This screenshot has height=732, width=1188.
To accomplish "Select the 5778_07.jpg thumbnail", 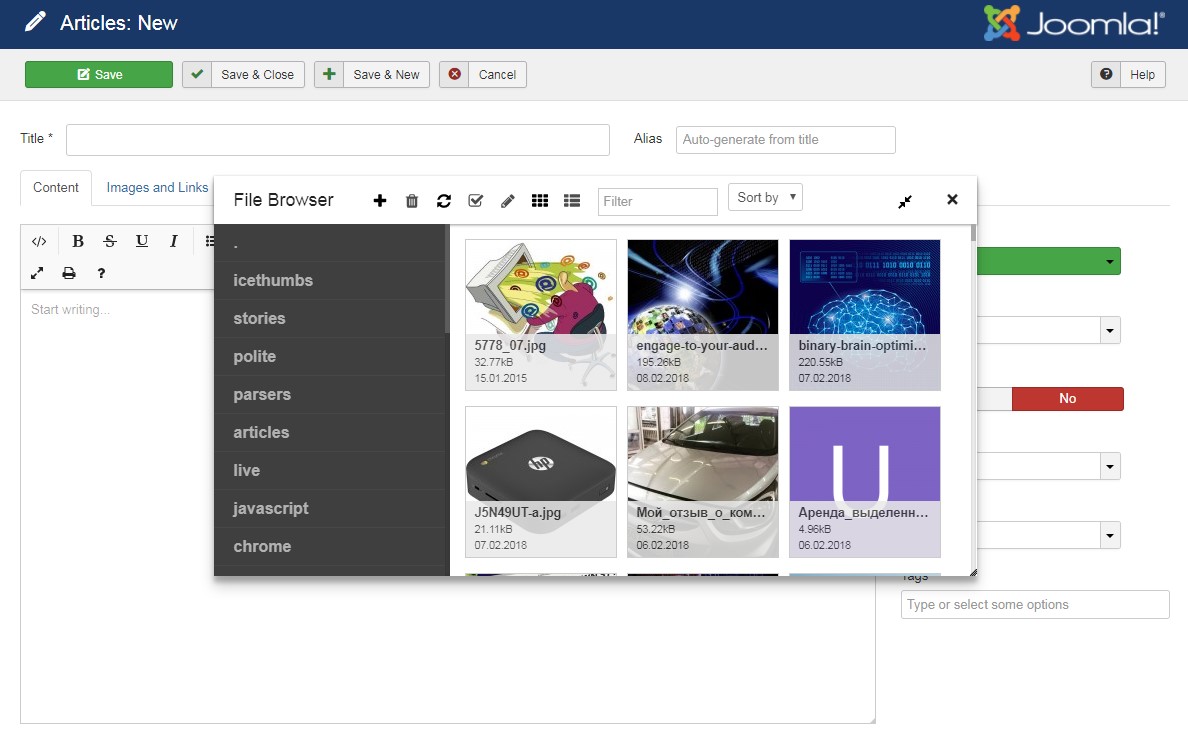I will (541, 315).
